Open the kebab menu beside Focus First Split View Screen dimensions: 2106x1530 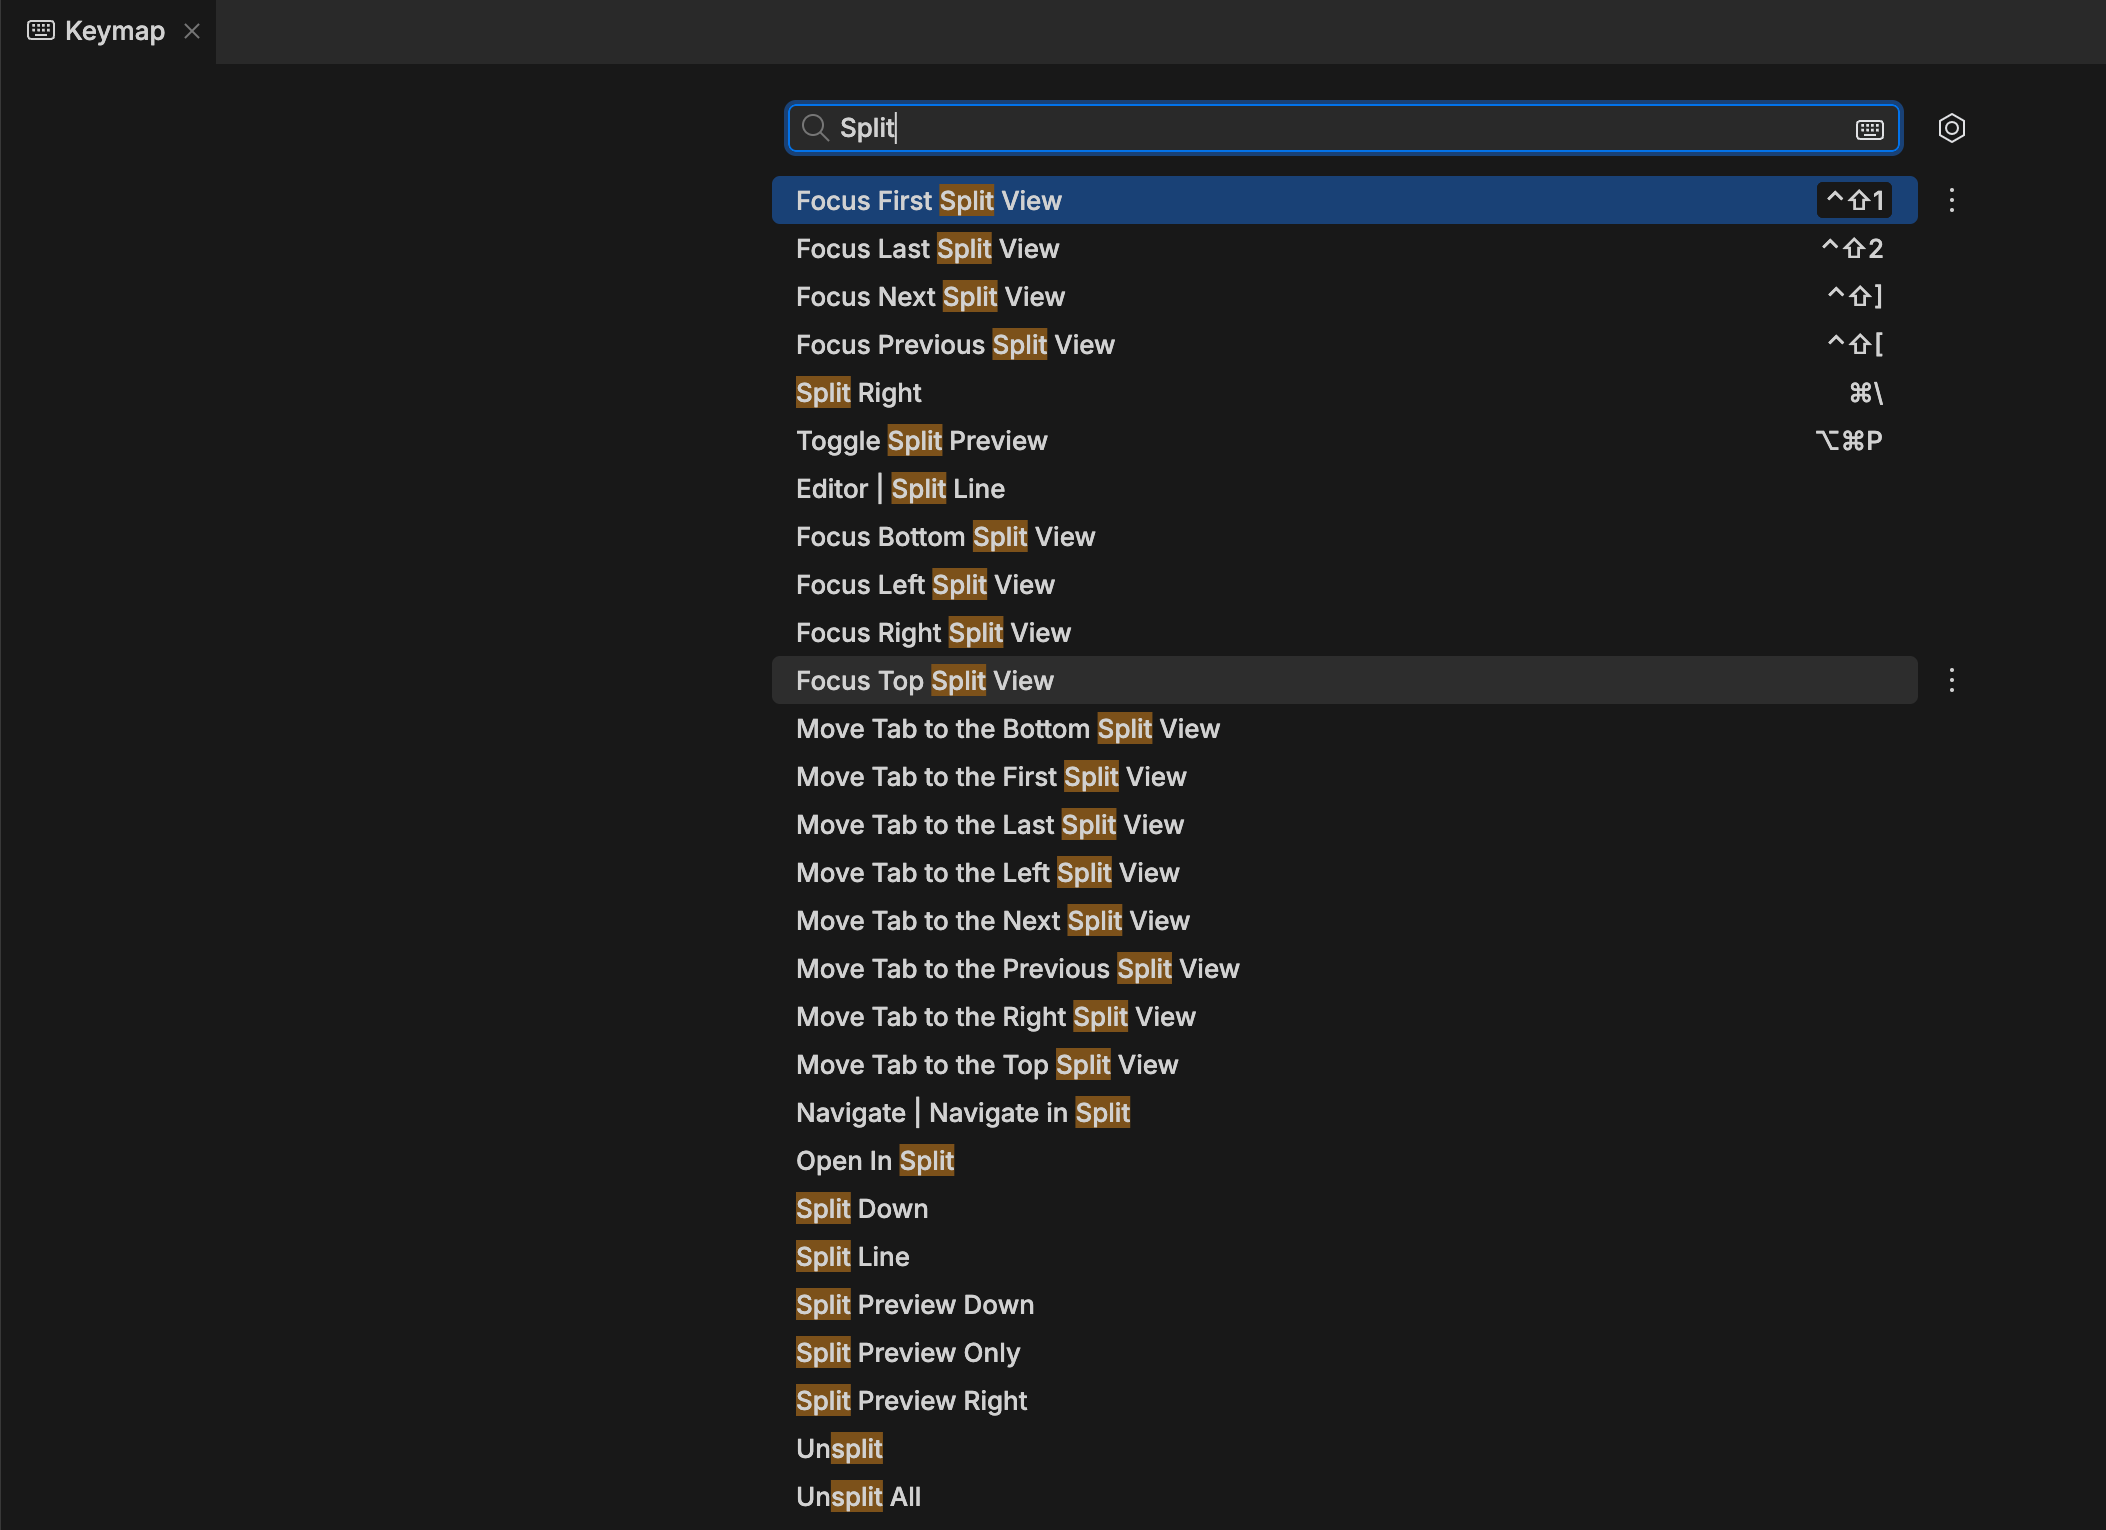1951,200
